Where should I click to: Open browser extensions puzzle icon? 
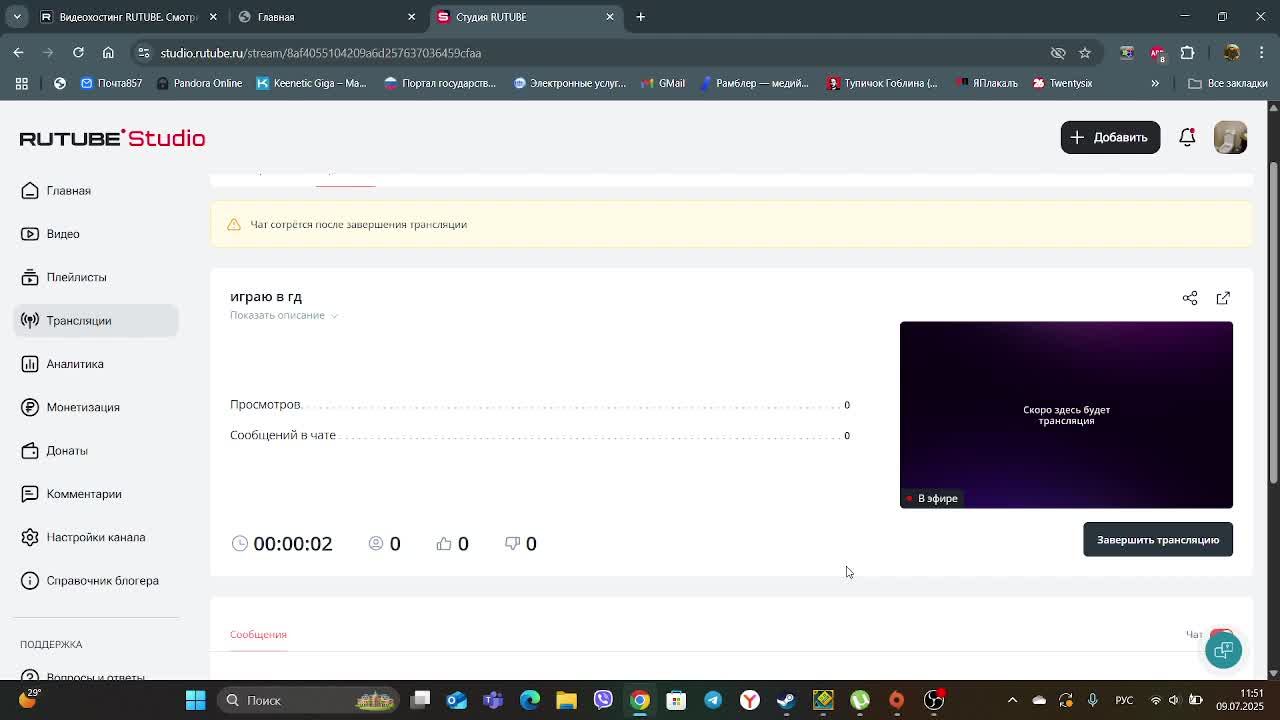[1187, 53]
